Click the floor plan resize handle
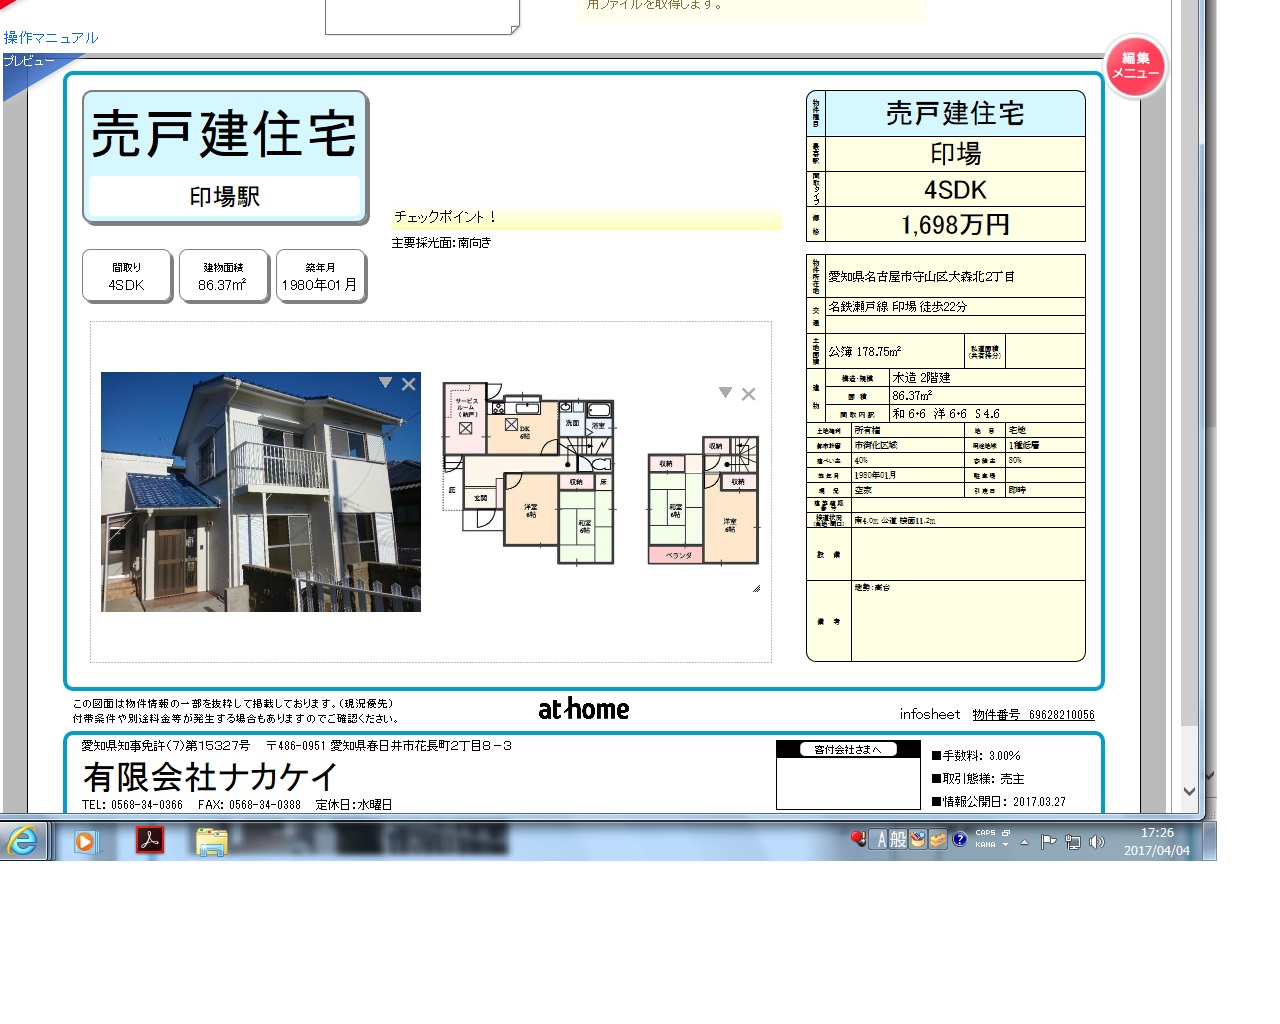This screenshot has width=1280, height=1024. [756, 589]
